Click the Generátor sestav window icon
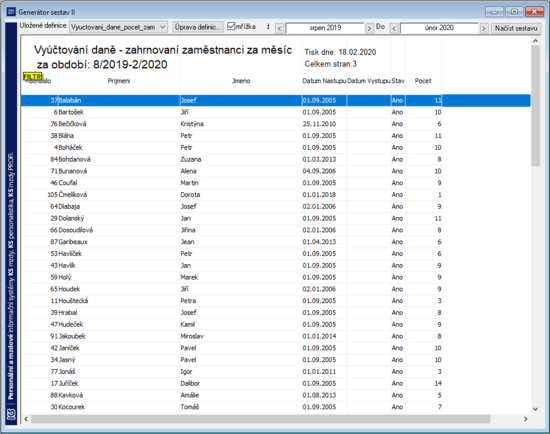The height and width of the screenshot is (434, 550). pos(11,12)
